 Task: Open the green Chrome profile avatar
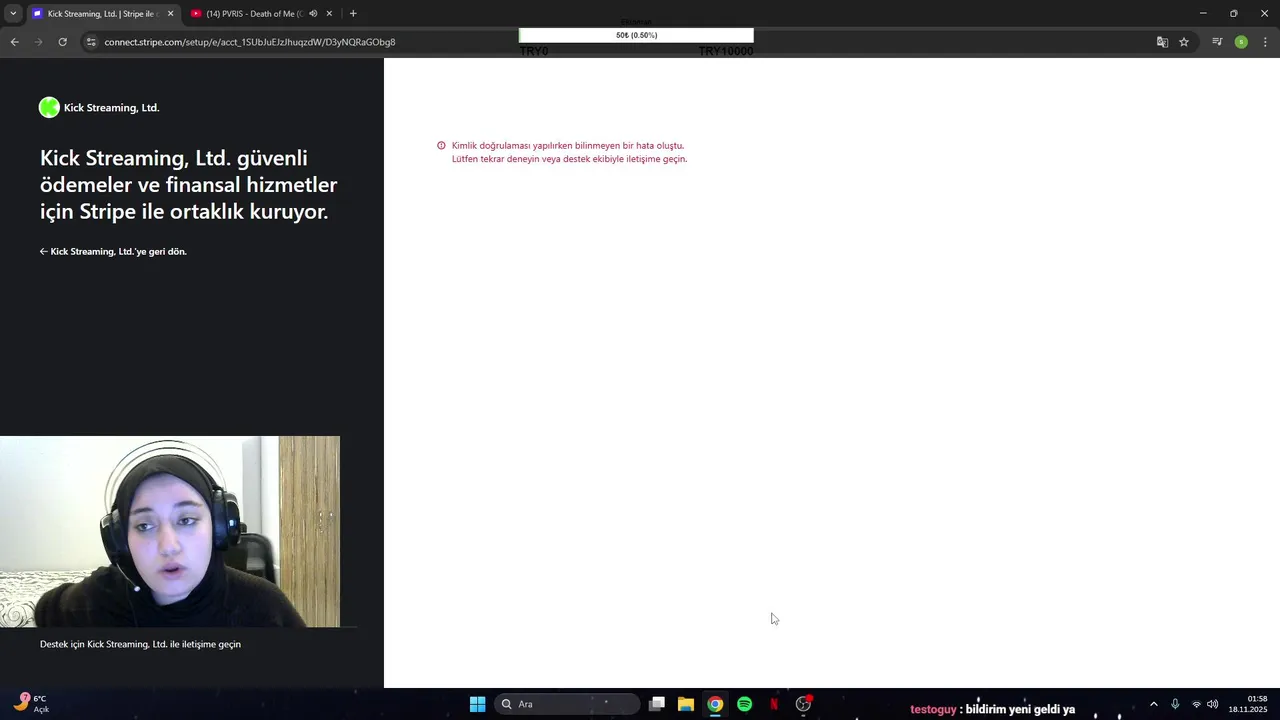1241,42
